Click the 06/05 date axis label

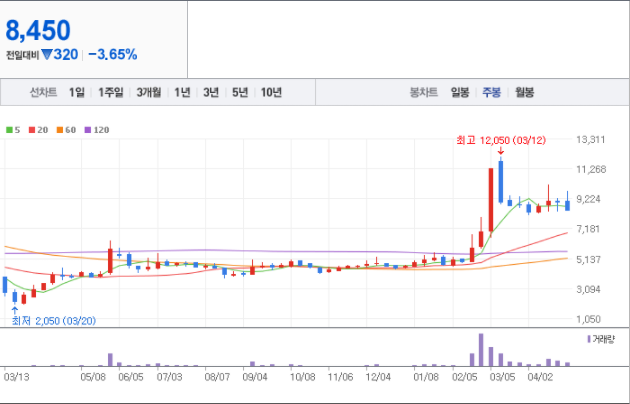click(131, 377)
